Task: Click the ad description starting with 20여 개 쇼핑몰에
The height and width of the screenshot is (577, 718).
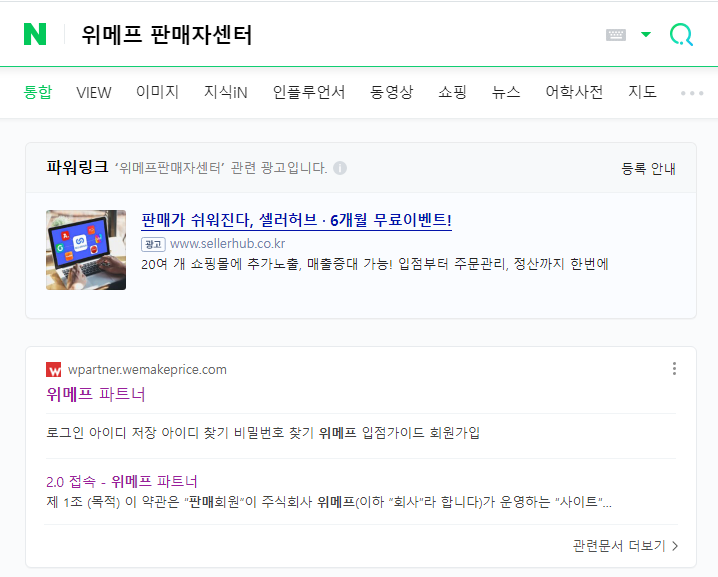Action: tap(375, 264)
